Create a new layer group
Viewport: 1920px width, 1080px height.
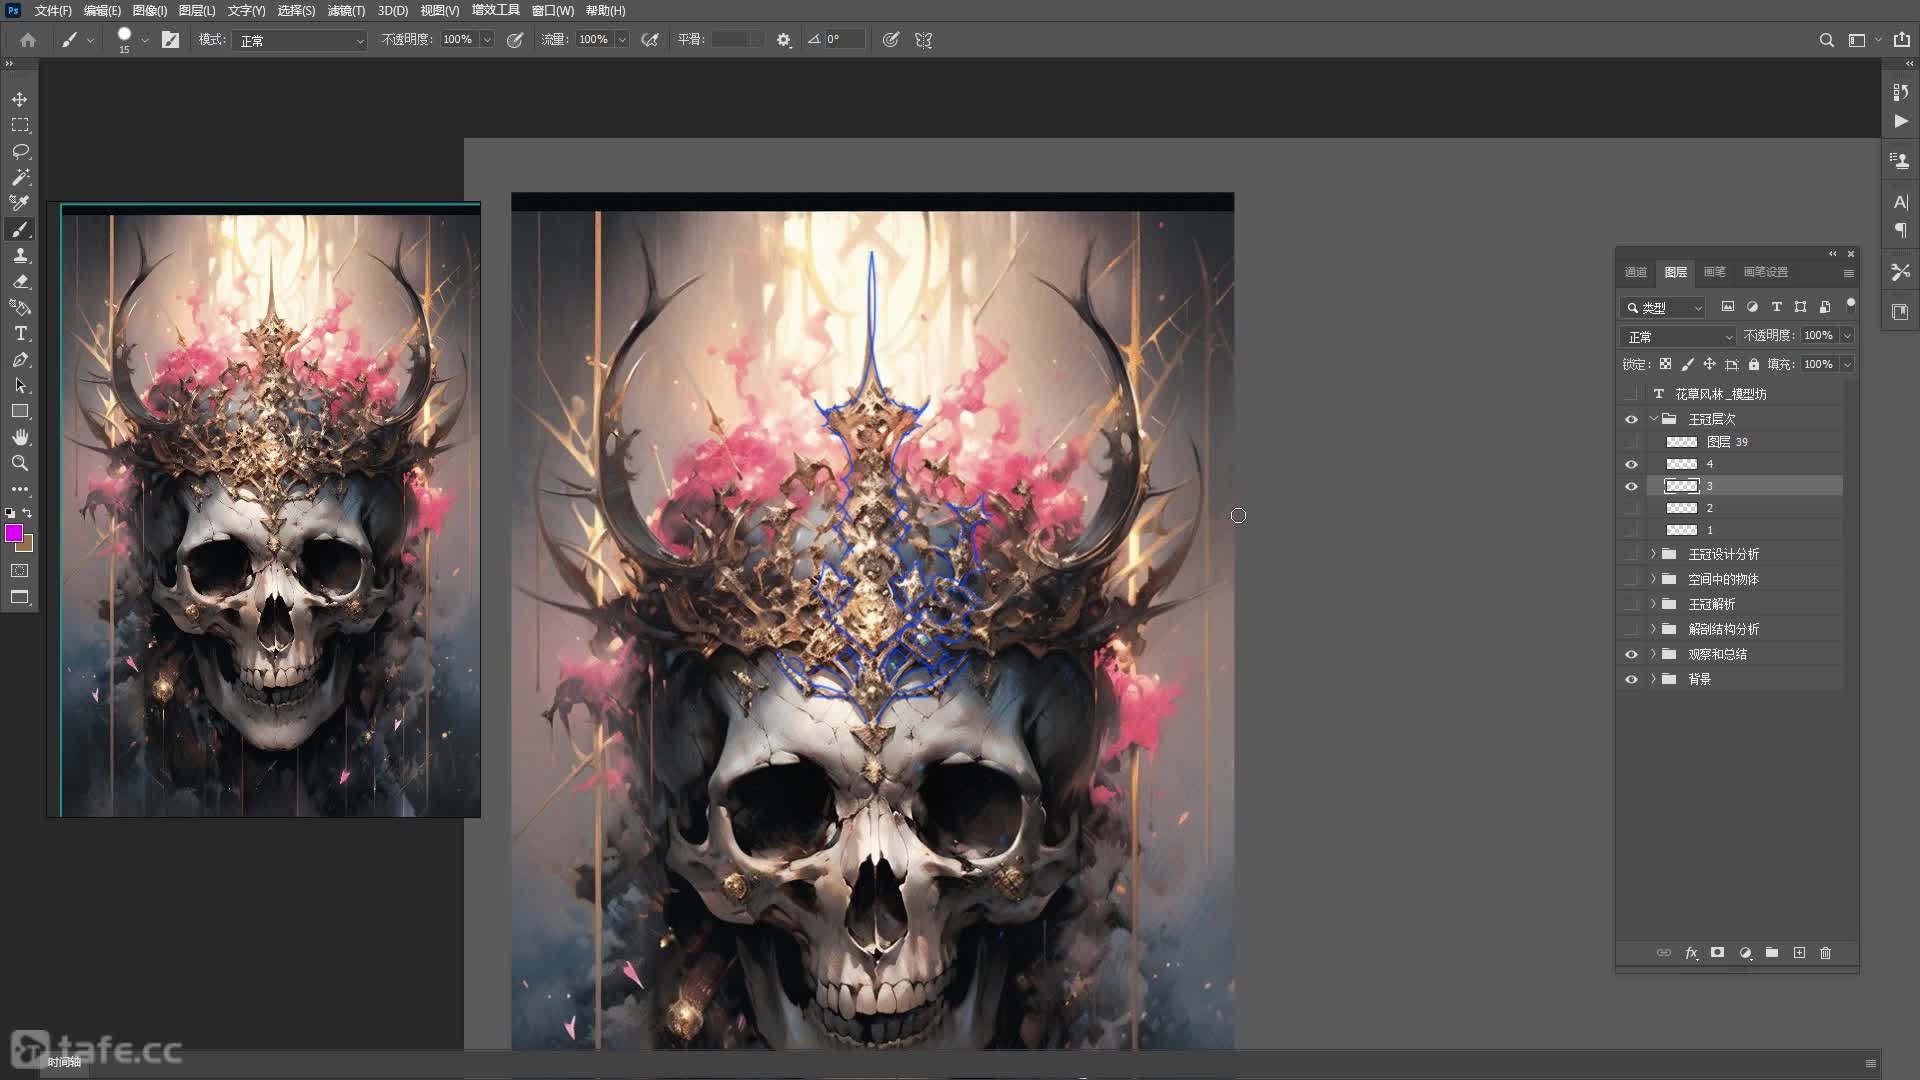click(1772, 953)
